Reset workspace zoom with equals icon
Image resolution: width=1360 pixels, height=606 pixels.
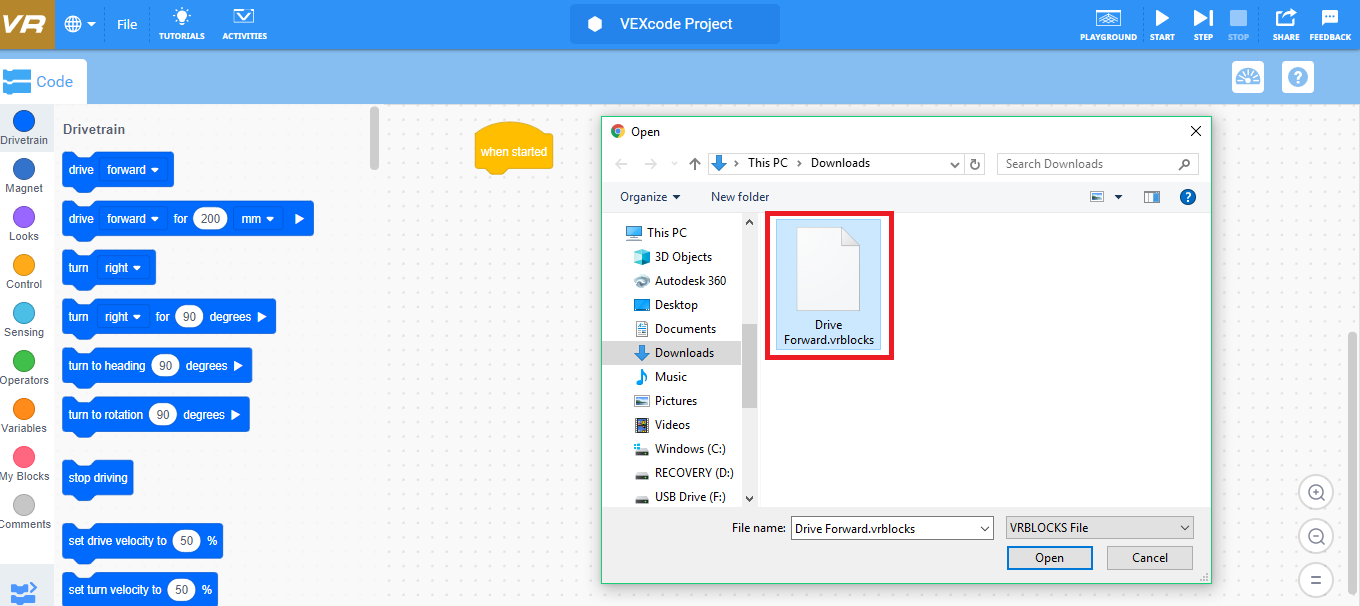(1316, 580)
